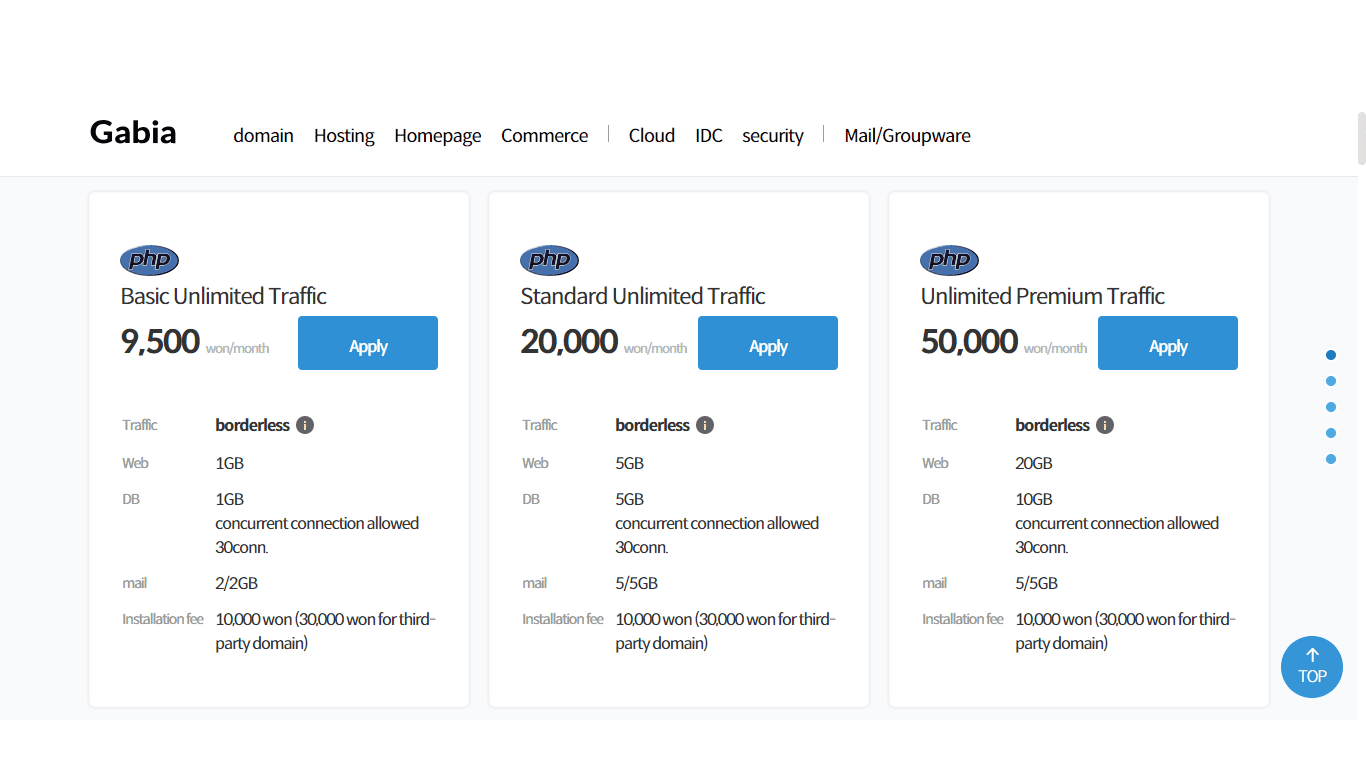This screenshot has height=768, width=1366.
Task: Open the Cloud menu
Action: (652, 136)
